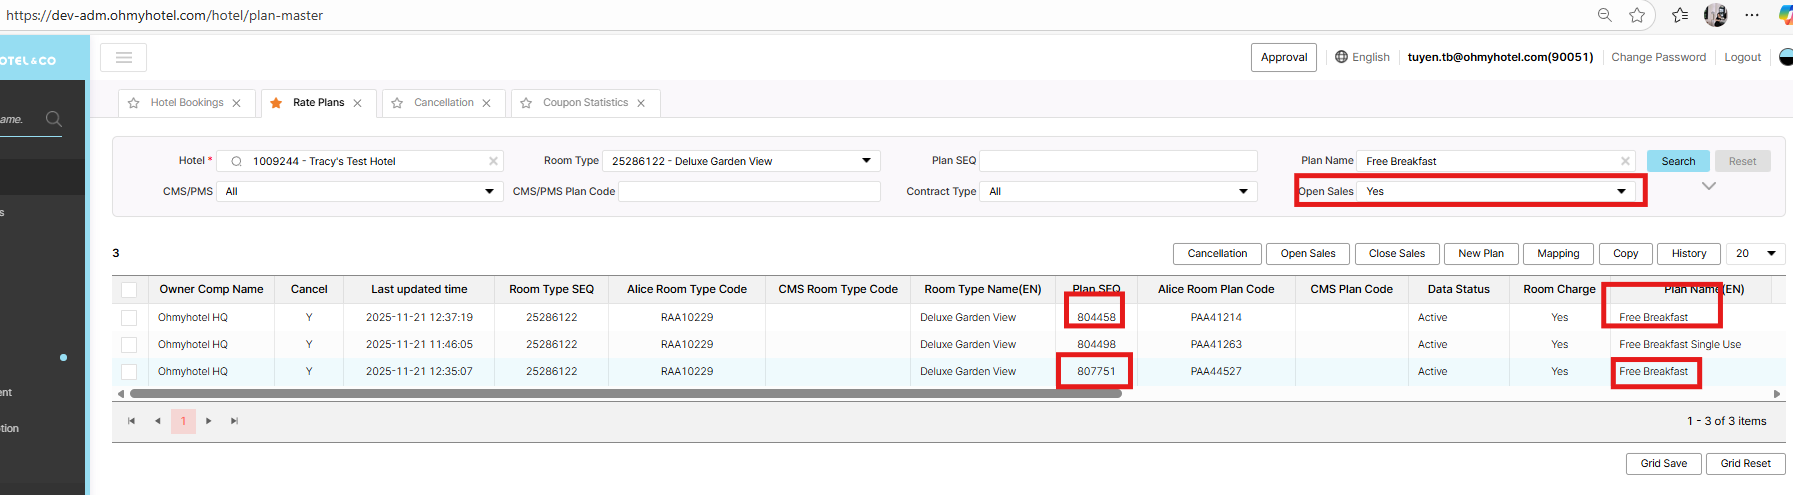Viewport: 1793px width, 495px height.
Task: Click the Search button
Action: pyautogui.click(x=1678, y=161)
